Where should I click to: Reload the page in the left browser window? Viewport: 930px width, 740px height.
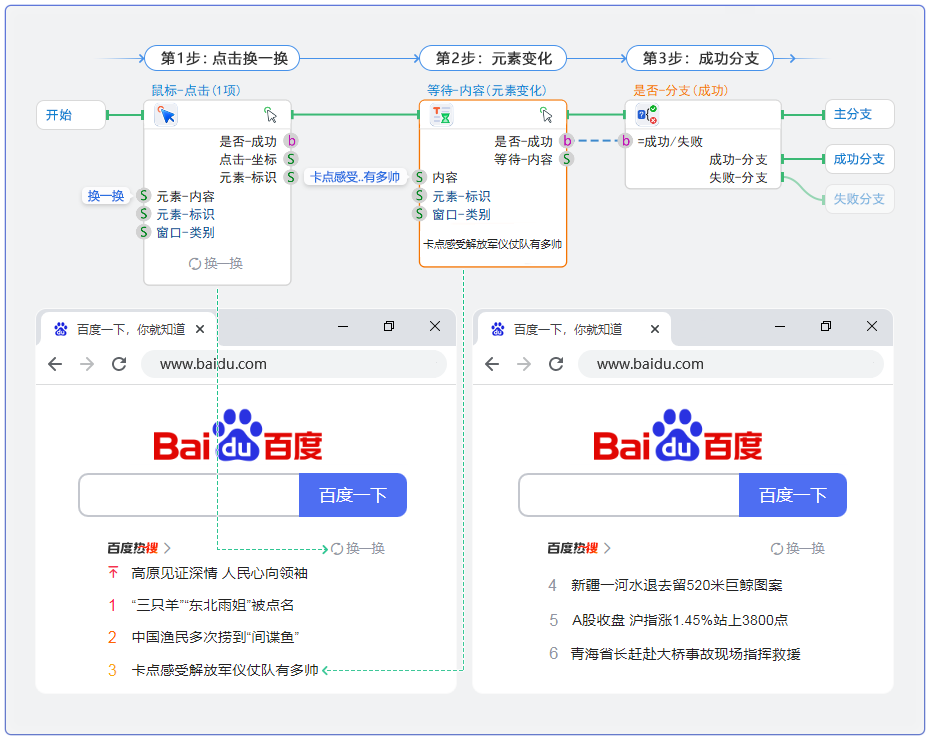click(x=119, y=364)
